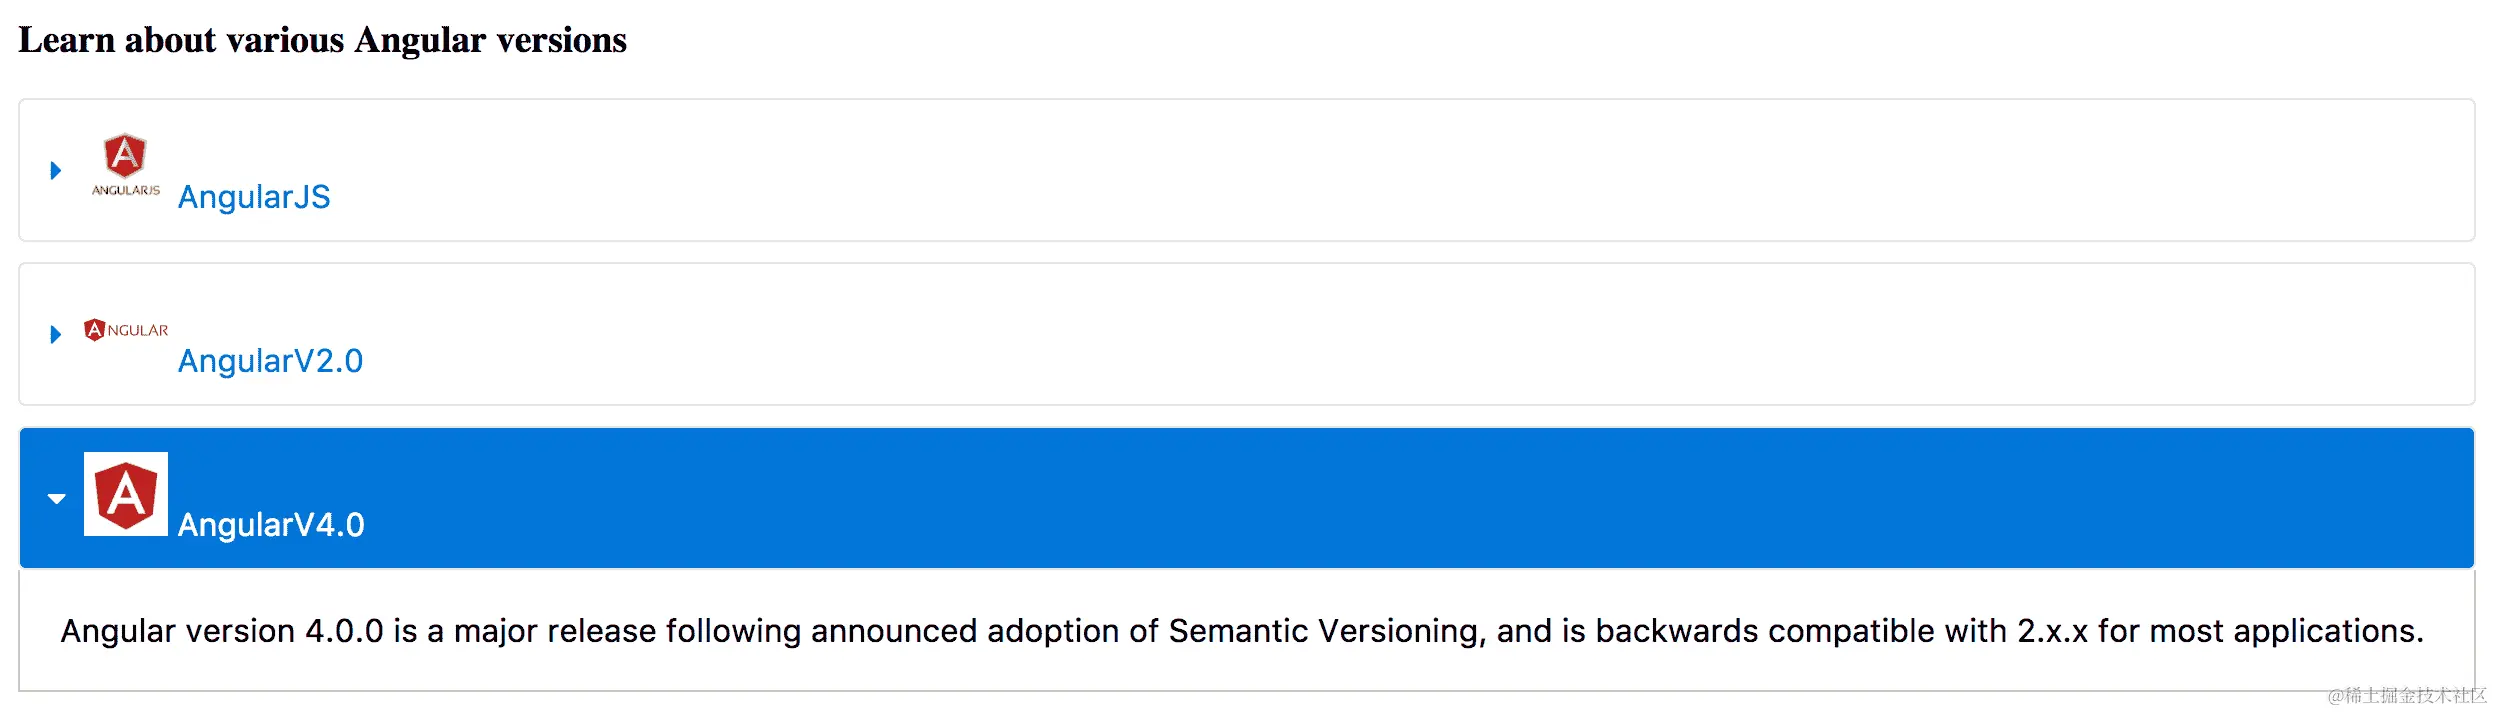Click the AngularV4.0 logo on white square
2494x712 pixels.
click(x=126, y=494)
